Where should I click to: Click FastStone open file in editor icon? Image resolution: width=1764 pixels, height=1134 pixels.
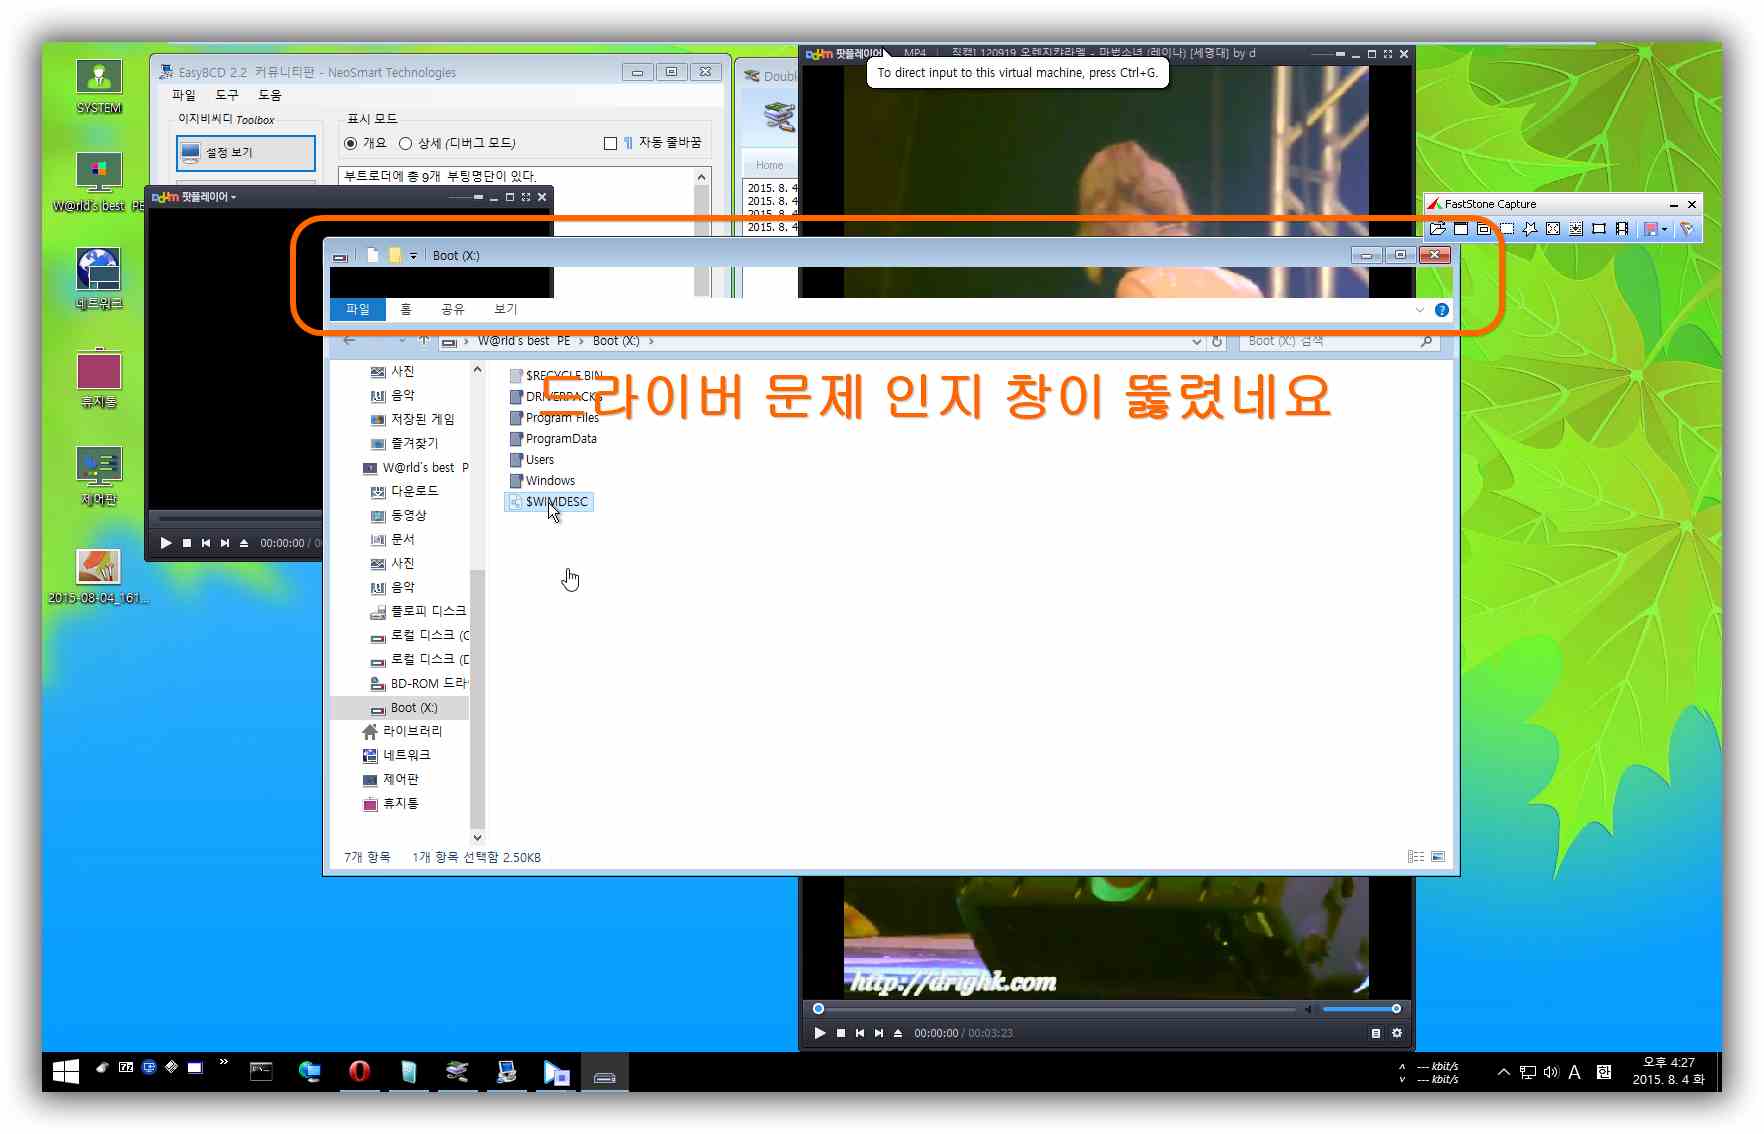1438,229
